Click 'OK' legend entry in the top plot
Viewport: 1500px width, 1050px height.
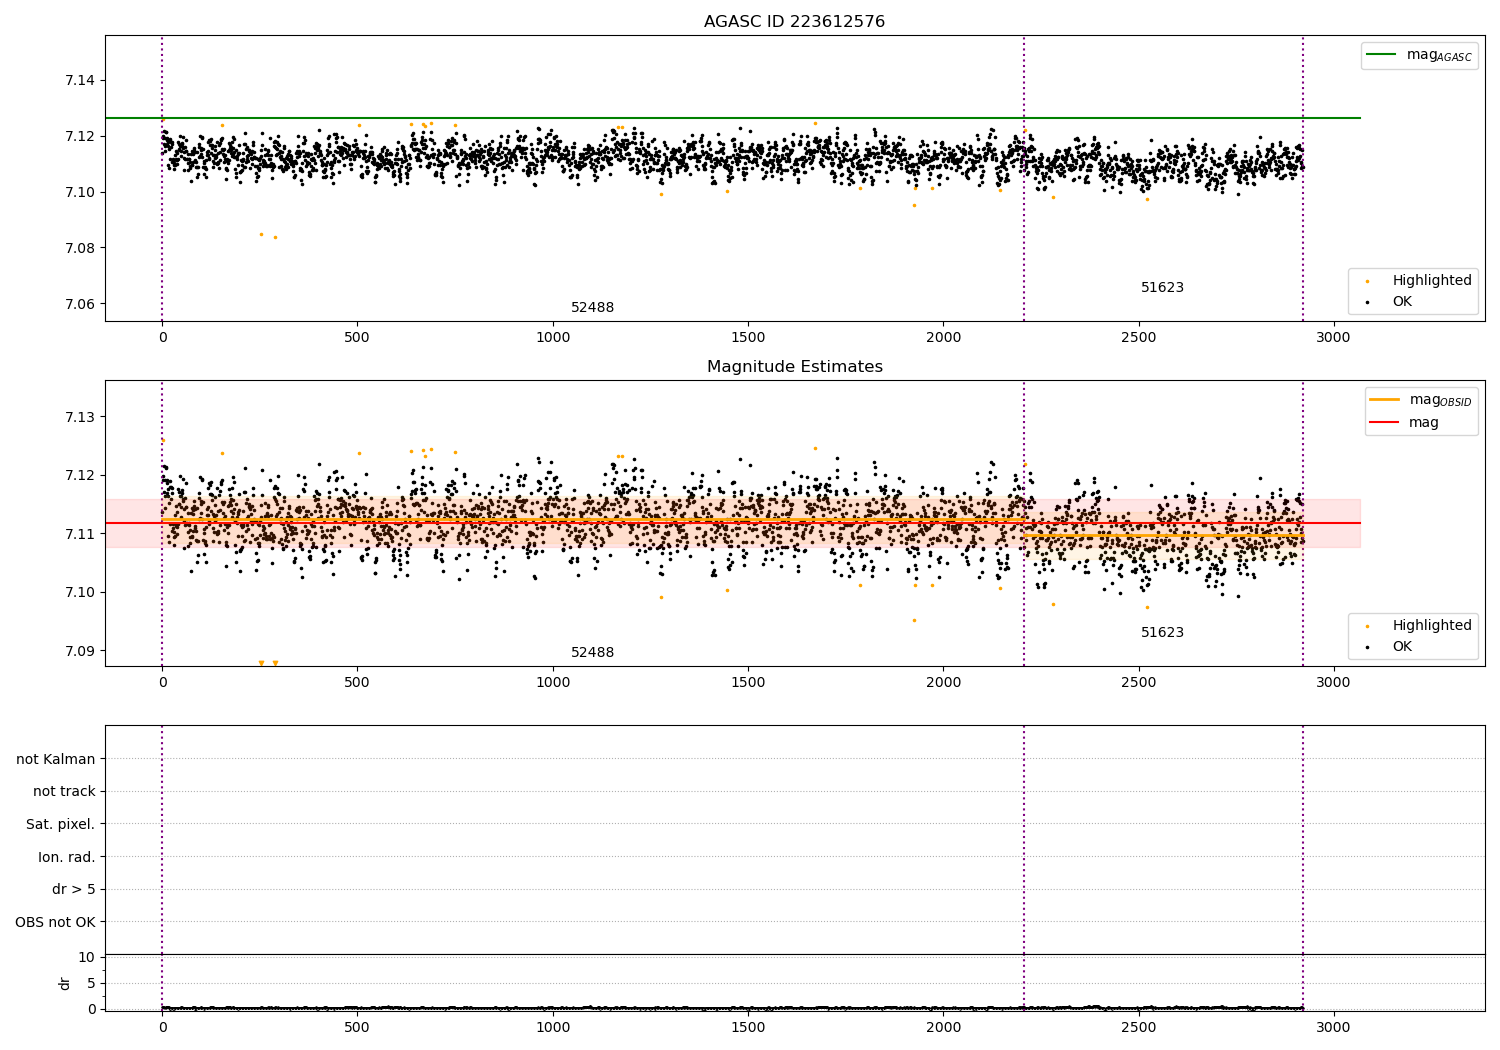point(1402,301)
